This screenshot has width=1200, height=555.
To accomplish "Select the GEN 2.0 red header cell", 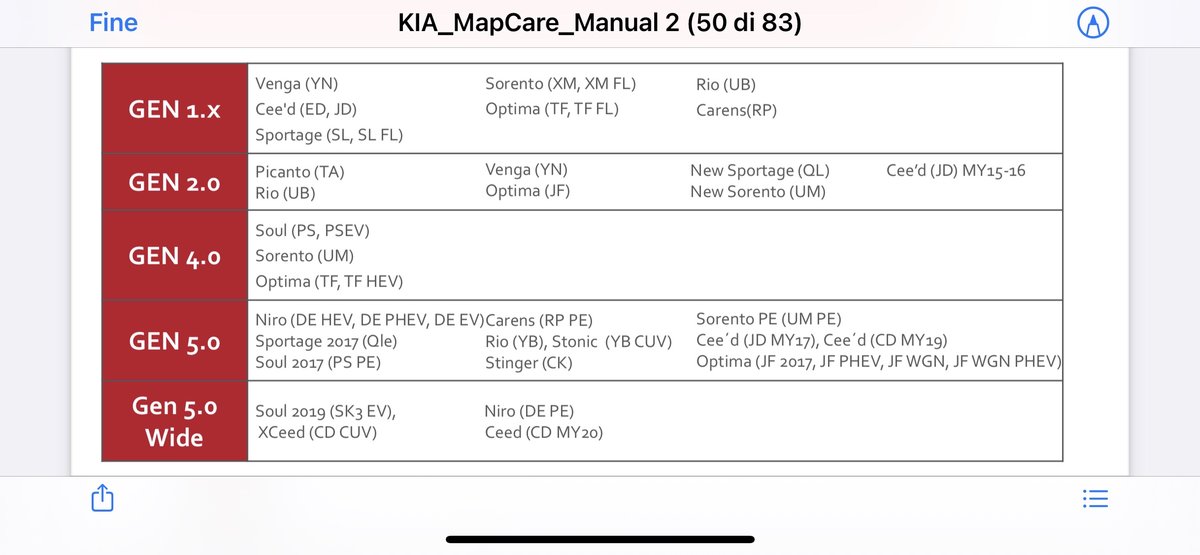I will [175, 182].
